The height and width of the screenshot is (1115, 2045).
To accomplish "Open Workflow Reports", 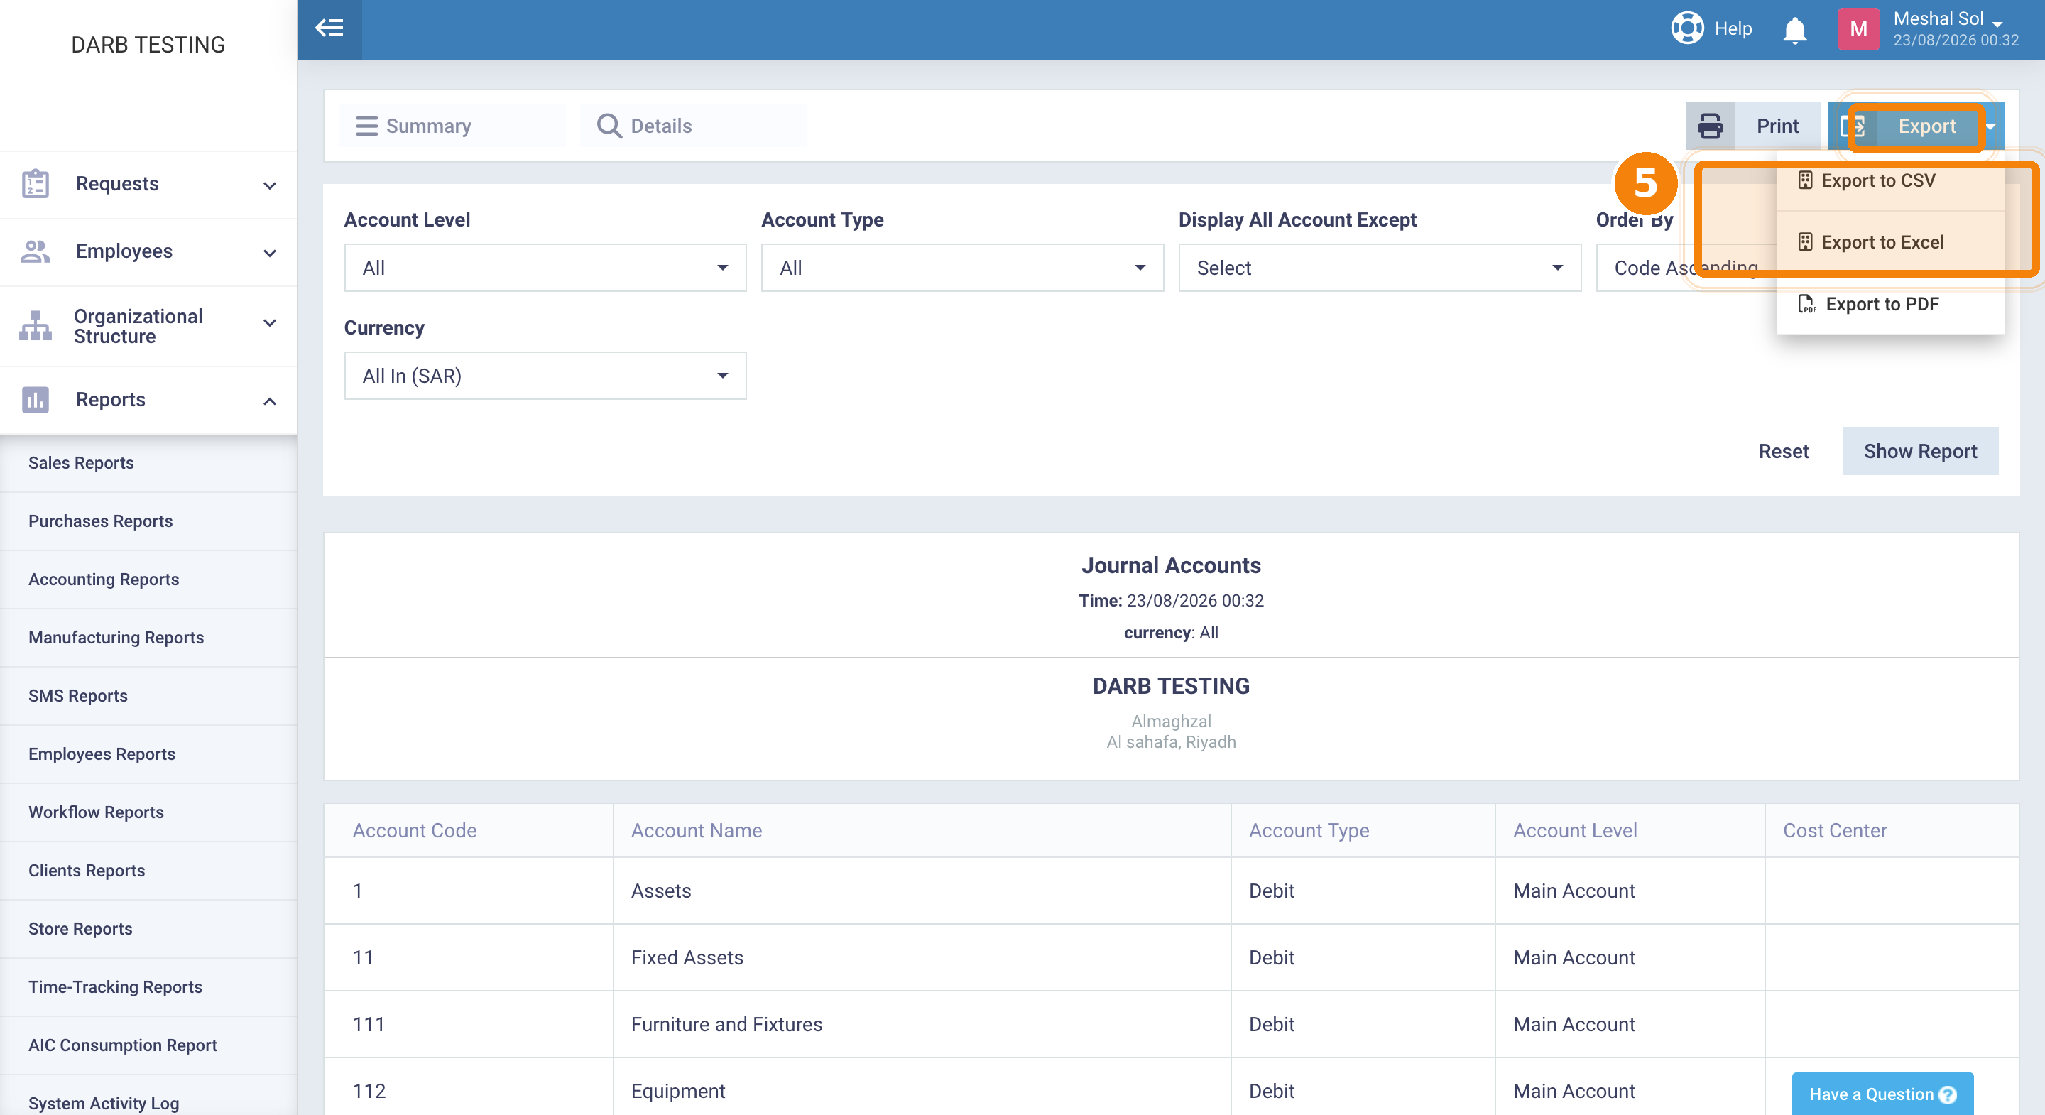I will pos(148,812).
